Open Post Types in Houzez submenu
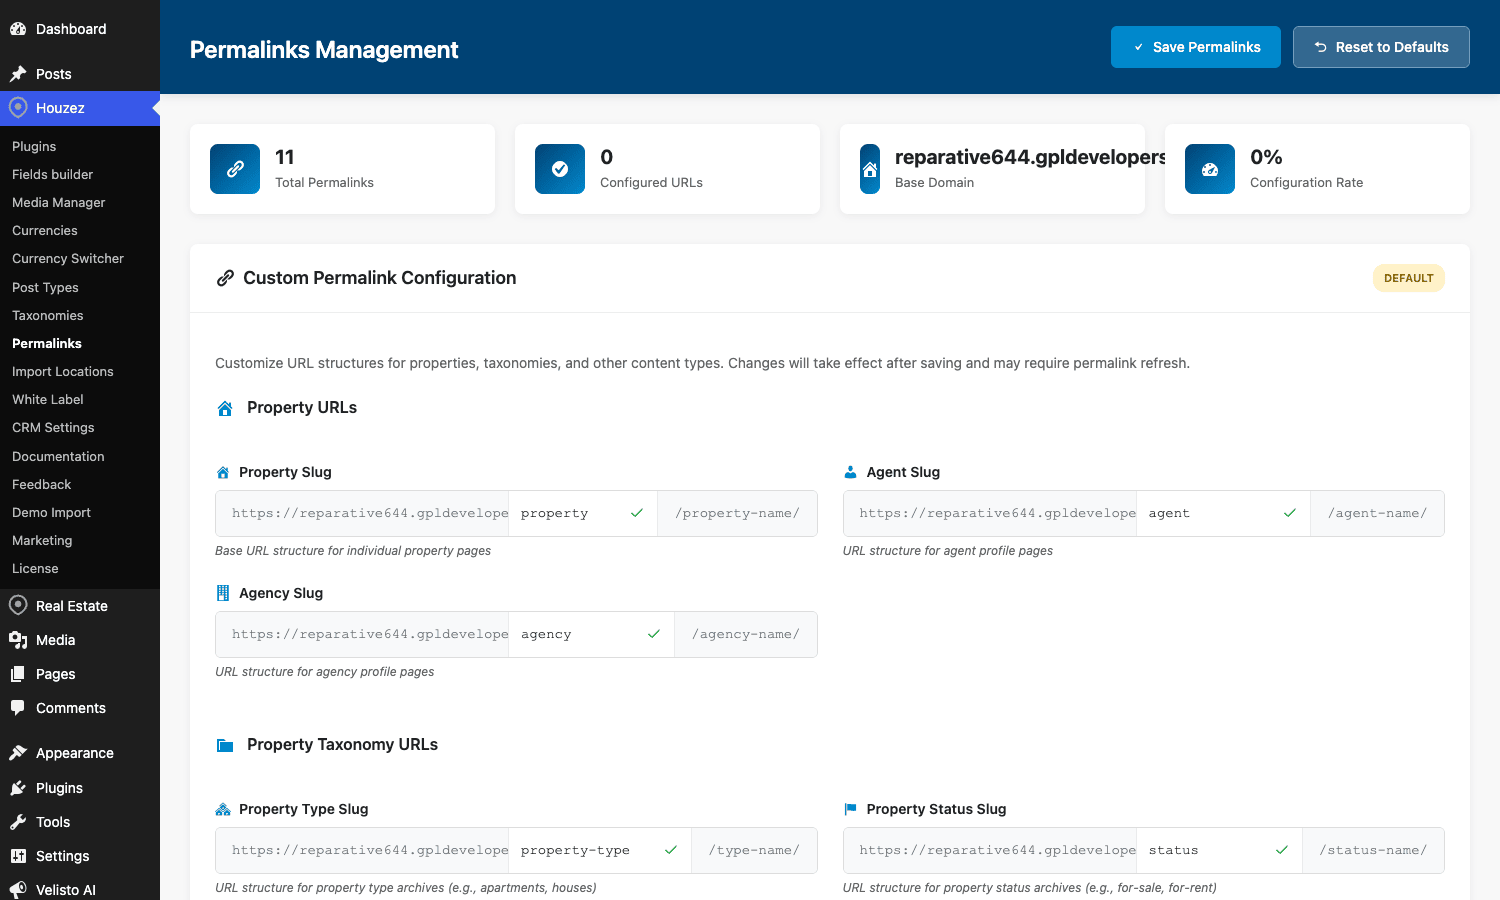This screenshot has width=1500, height=900. [x=45, y=287]
